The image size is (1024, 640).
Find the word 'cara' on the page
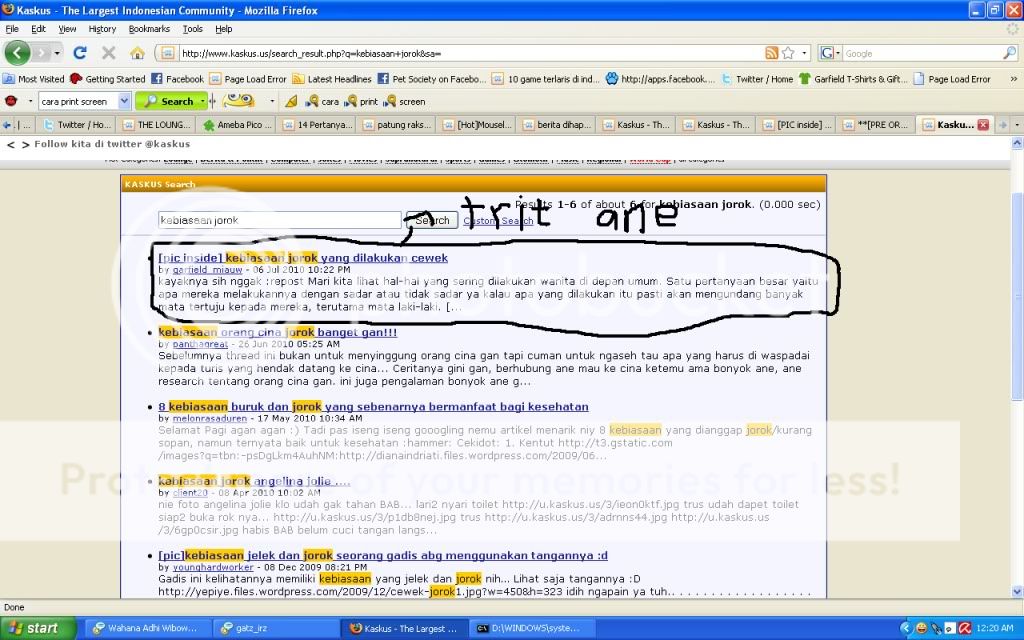(x=323, y=101)
